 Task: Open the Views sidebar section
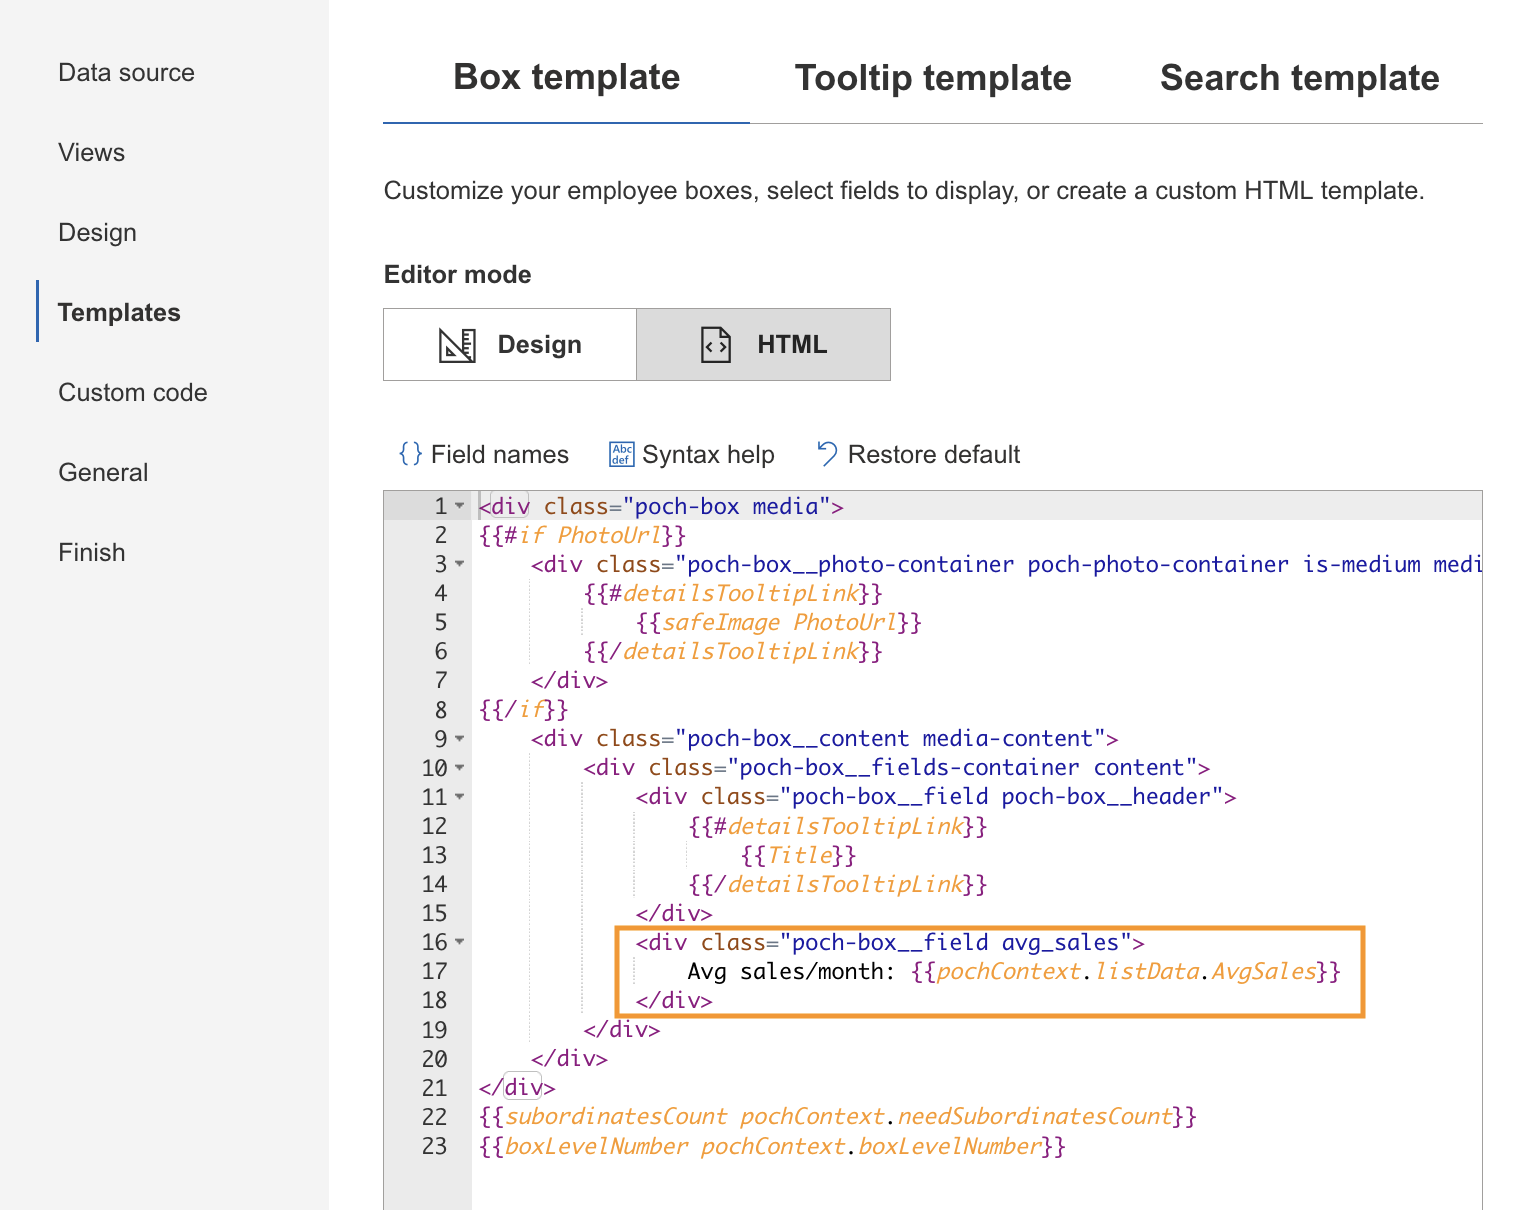coord(92,153)
